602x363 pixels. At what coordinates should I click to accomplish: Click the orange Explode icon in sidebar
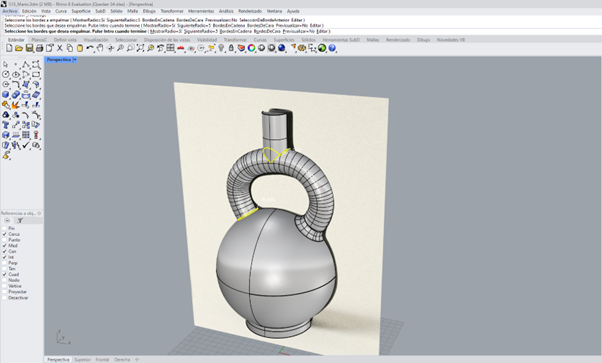(16, 104)
